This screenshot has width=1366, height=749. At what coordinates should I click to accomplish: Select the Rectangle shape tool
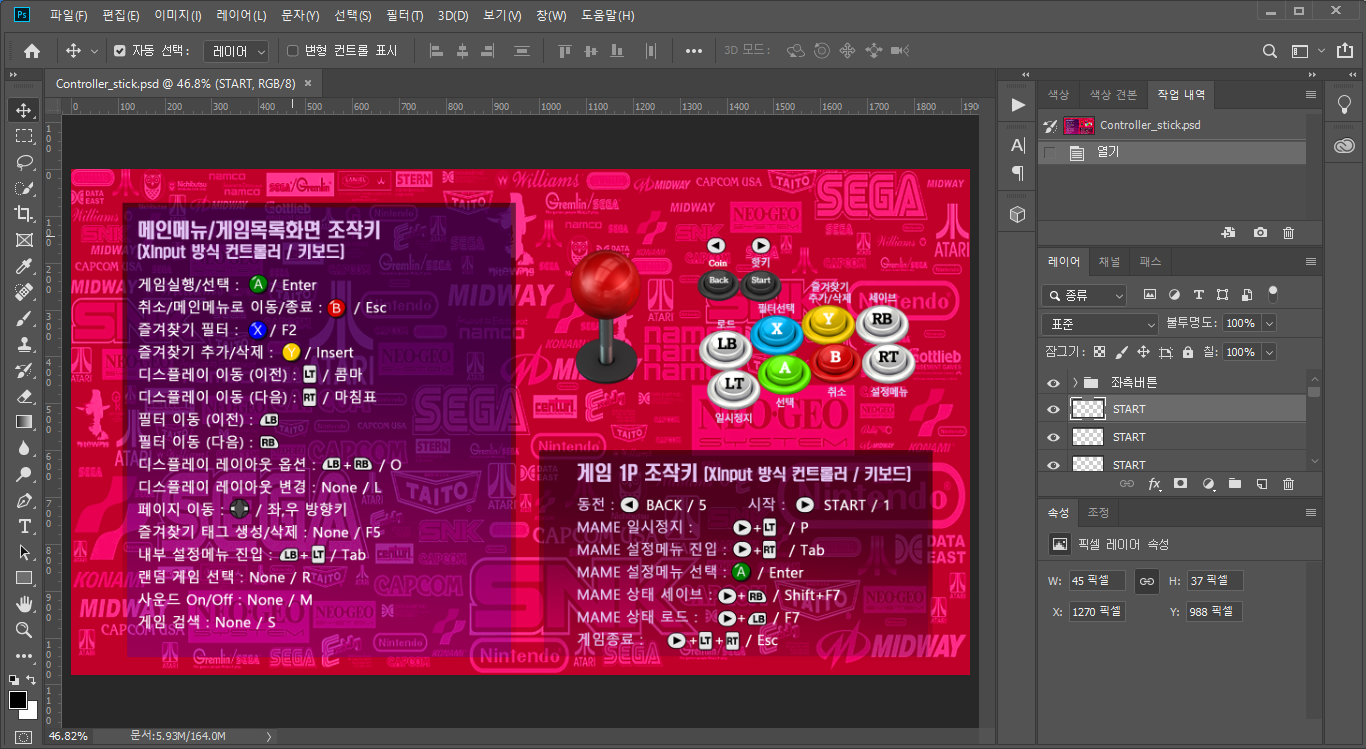click(24, 578)
